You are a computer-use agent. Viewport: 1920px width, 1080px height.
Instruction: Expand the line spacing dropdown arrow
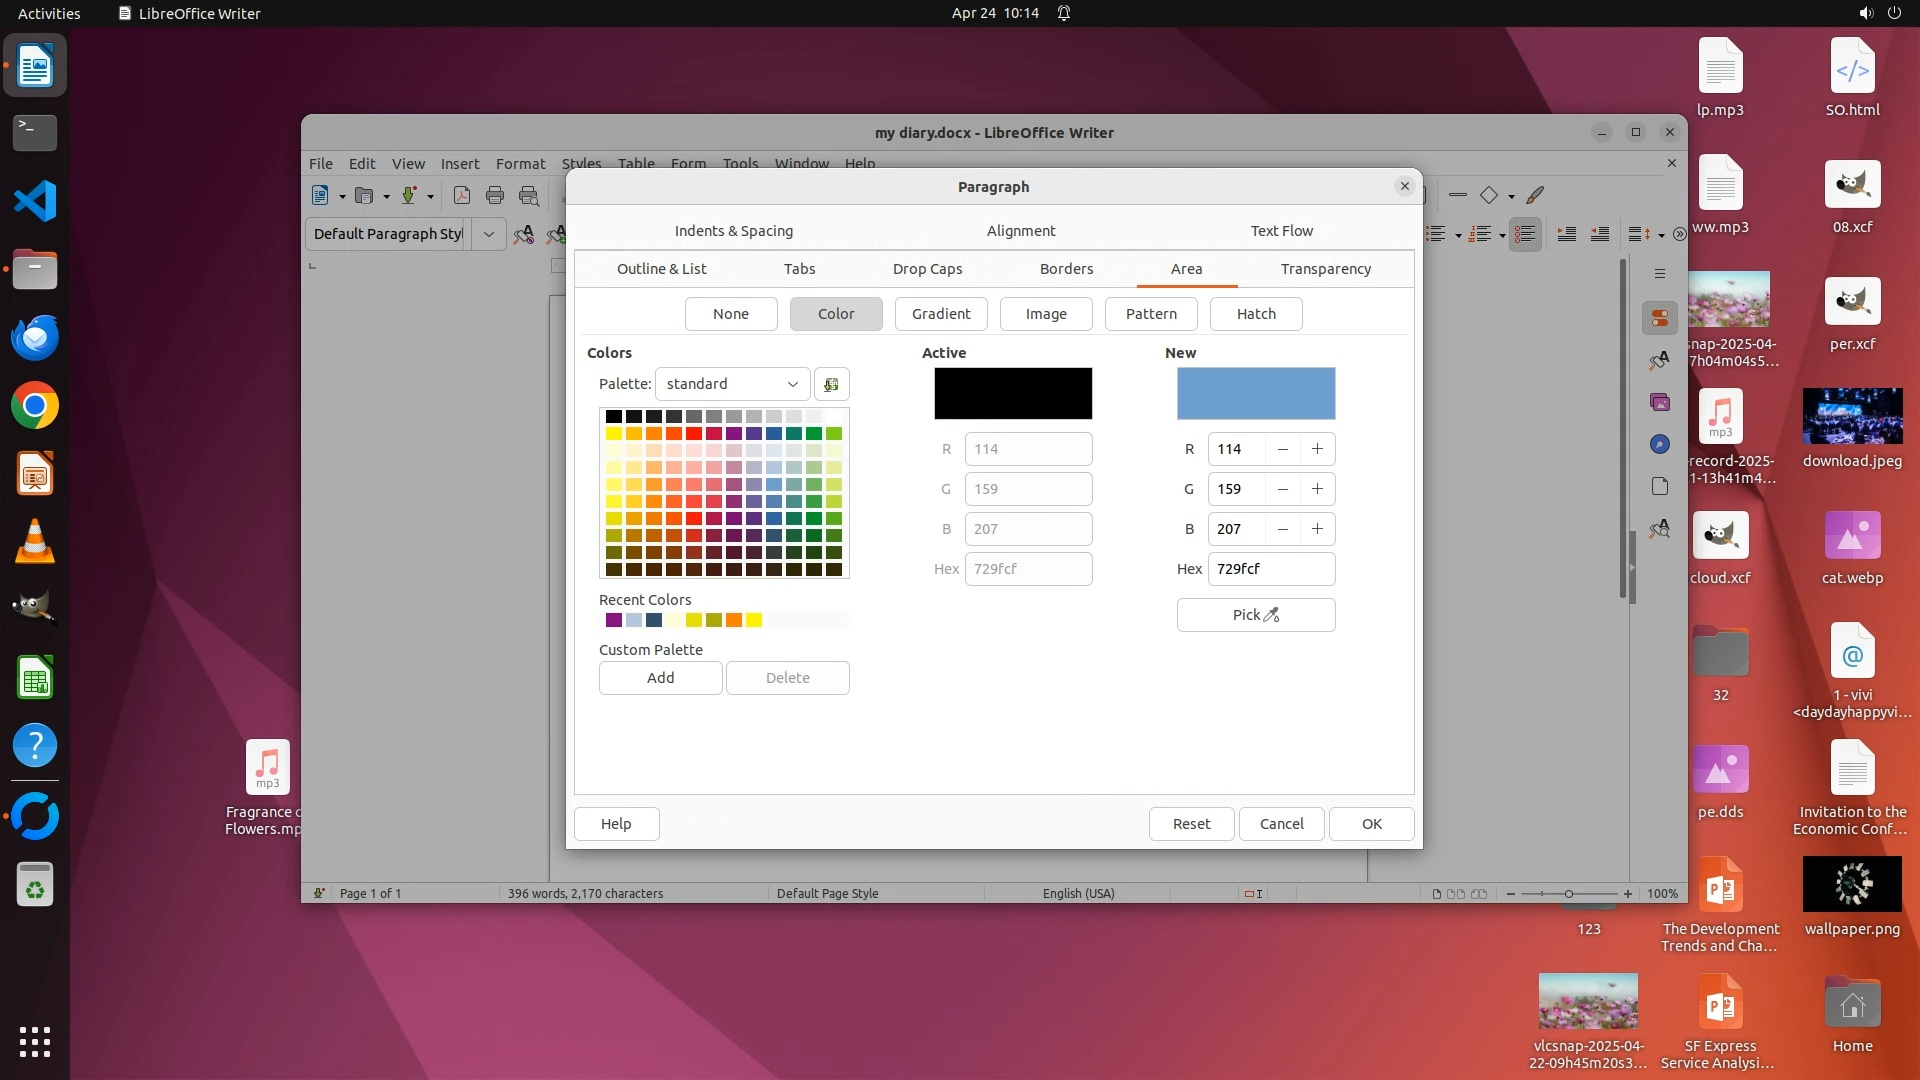1661,235
